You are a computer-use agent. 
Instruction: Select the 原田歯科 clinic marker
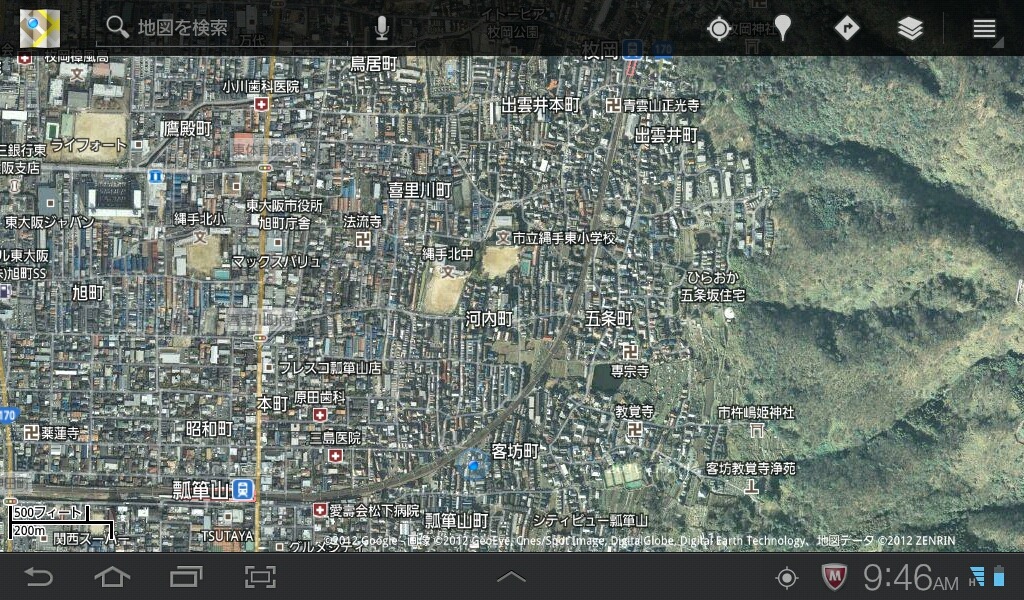319,414
